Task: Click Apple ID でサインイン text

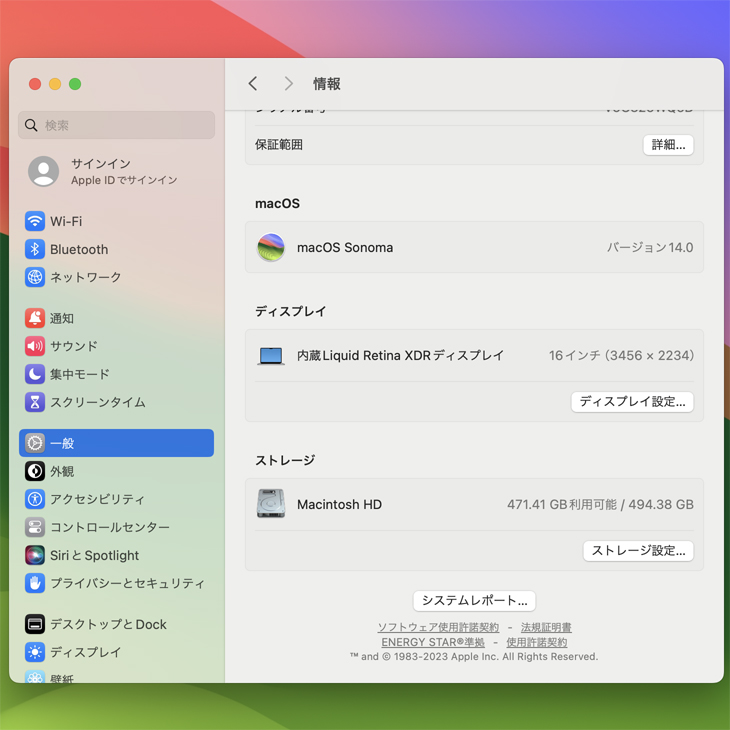Action: [x=124, y=180]
